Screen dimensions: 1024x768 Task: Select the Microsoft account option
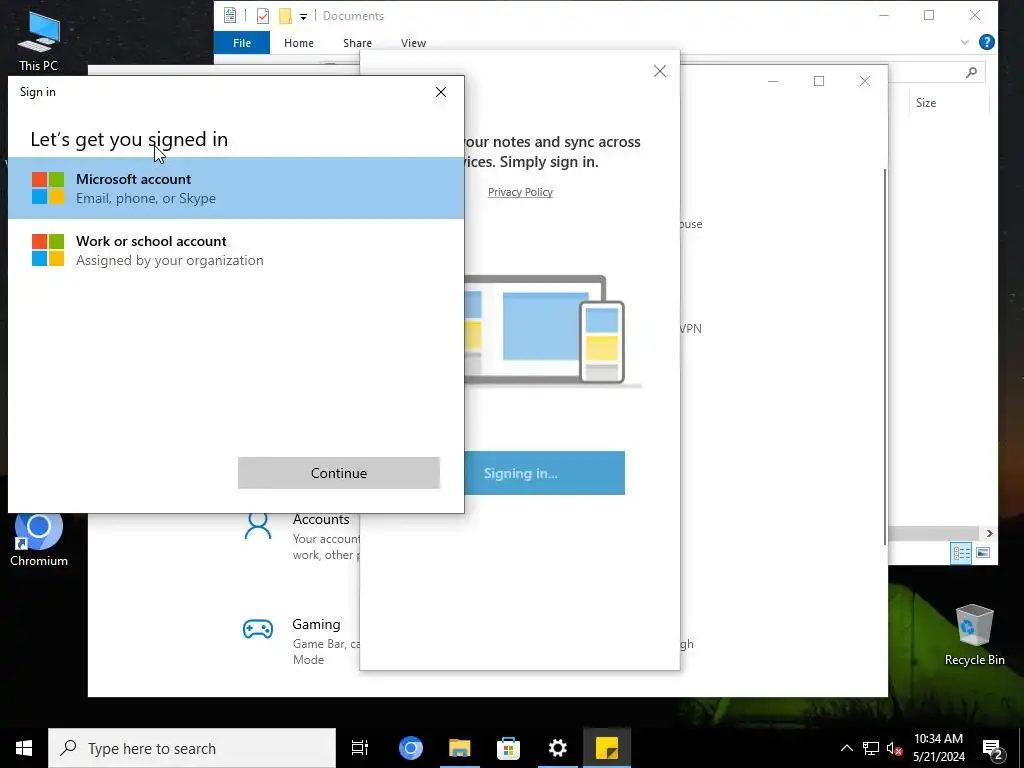tap(236, 188)
